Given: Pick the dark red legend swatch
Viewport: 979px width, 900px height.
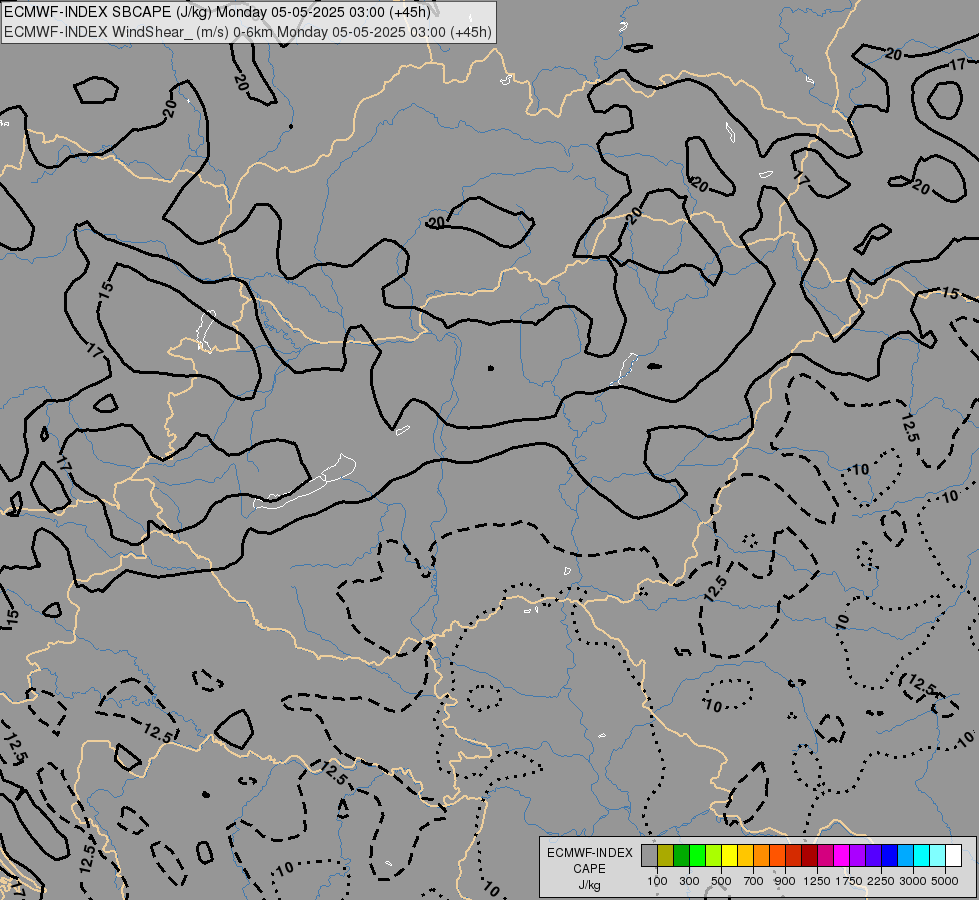Looking at the screenshot, I should (809, 855).
